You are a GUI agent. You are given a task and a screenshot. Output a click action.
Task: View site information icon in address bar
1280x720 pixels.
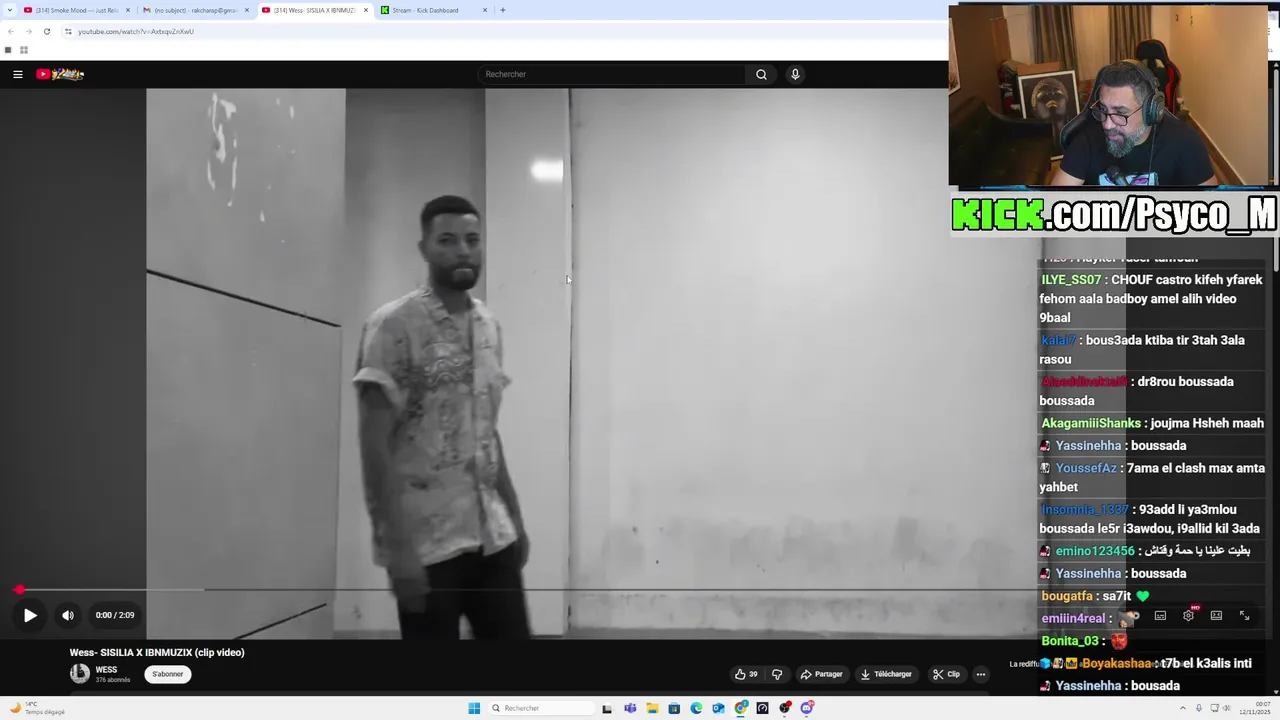tap(68, 31)
